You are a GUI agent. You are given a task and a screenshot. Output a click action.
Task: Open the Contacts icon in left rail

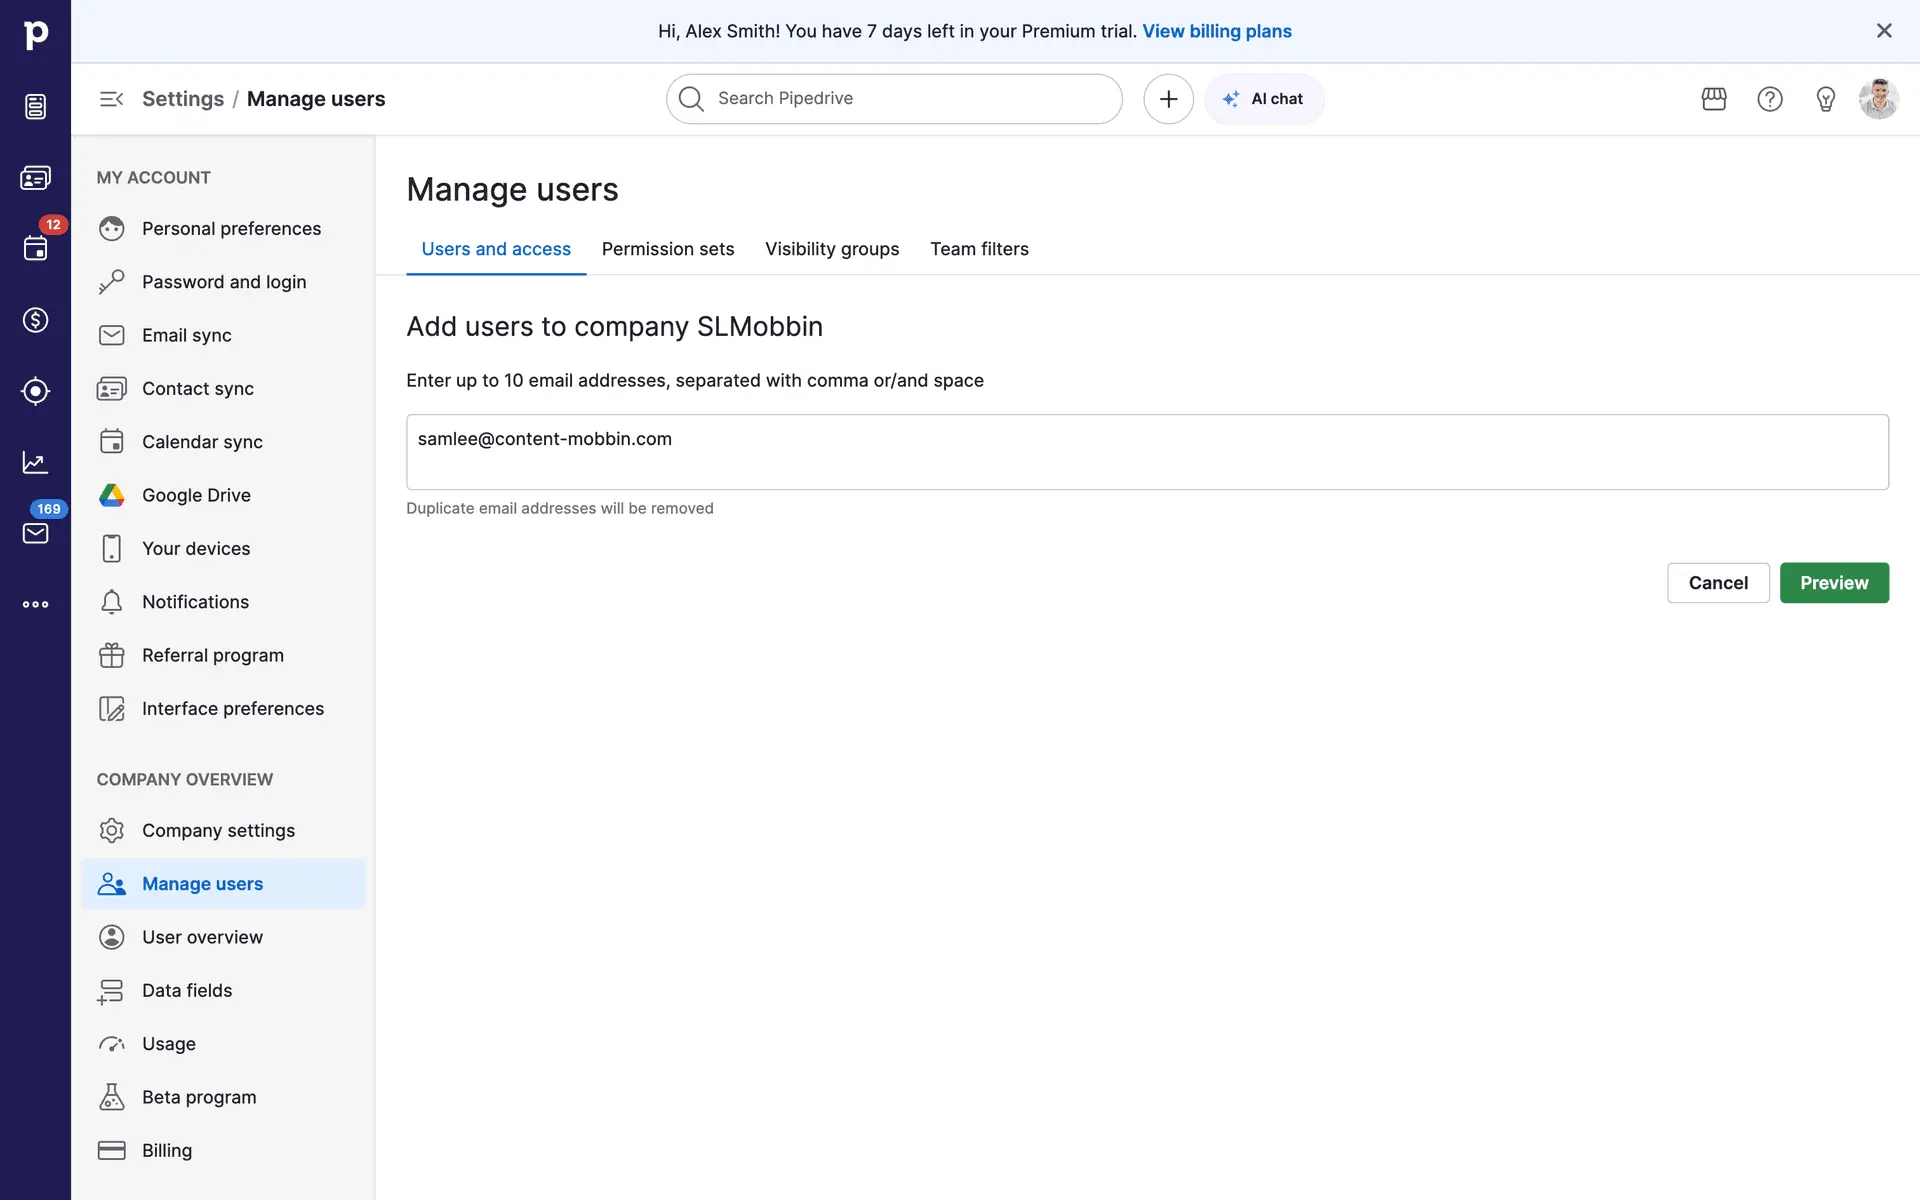[35, 178]
